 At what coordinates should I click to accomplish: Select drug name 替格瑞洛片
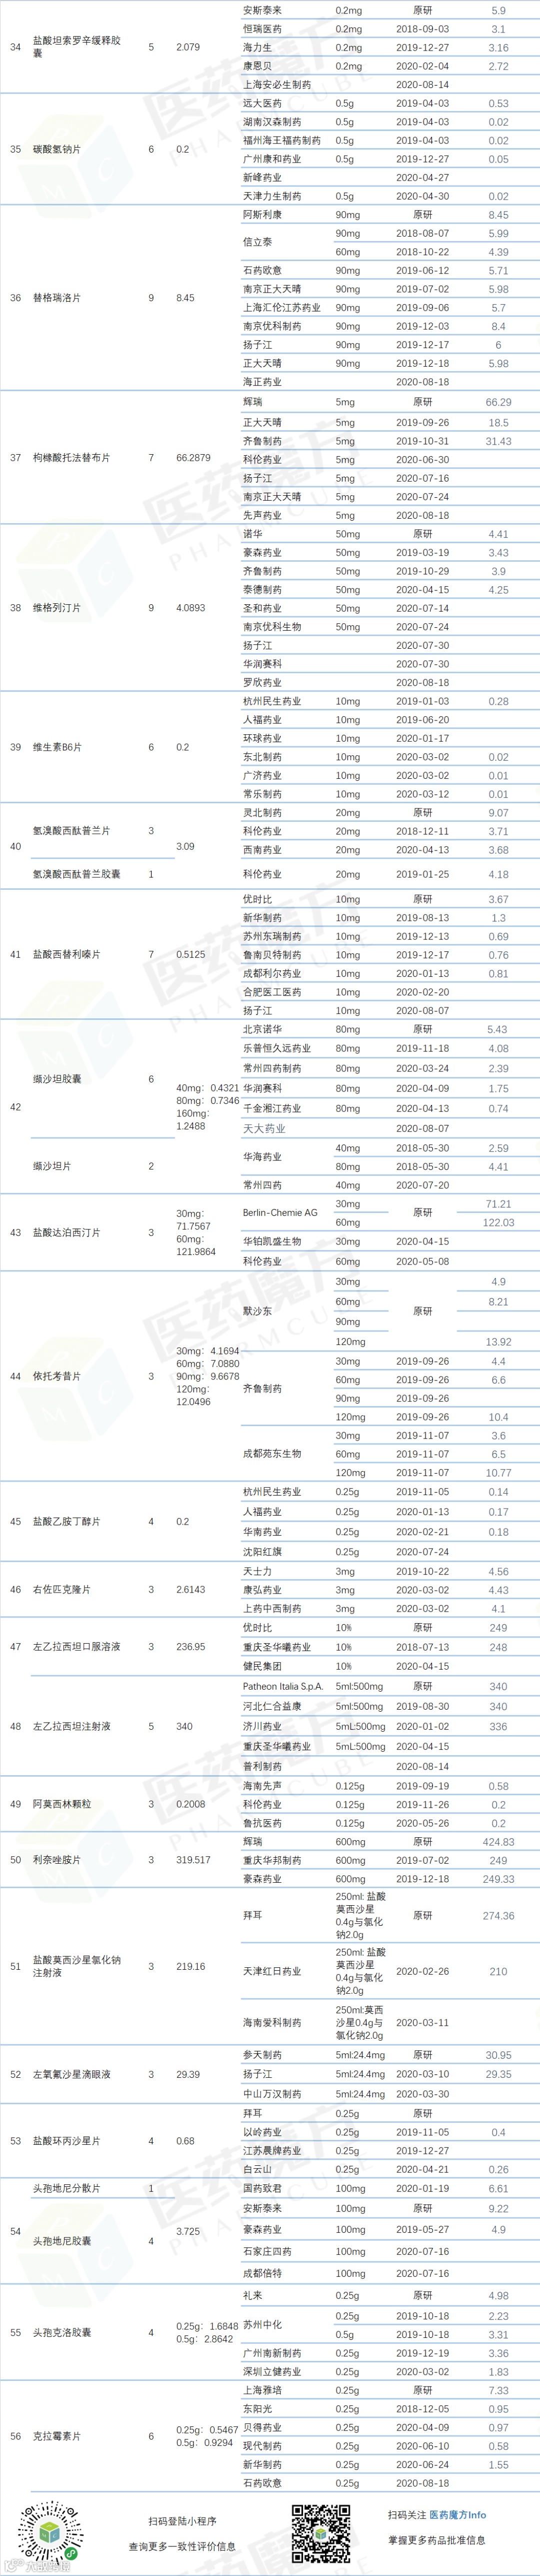pyautogui.click(x=57, y=298)
